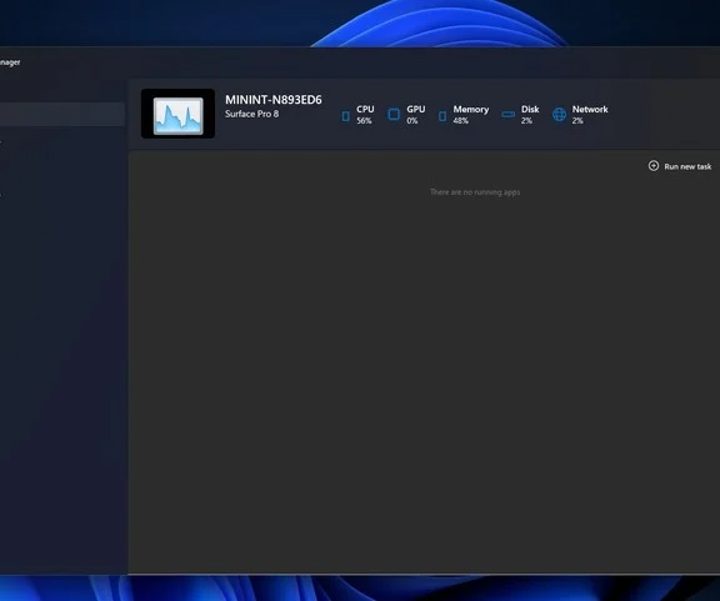Screen dimensions: 720x601
Task: Click the 48% Memory value
Action: click(461, 121)
